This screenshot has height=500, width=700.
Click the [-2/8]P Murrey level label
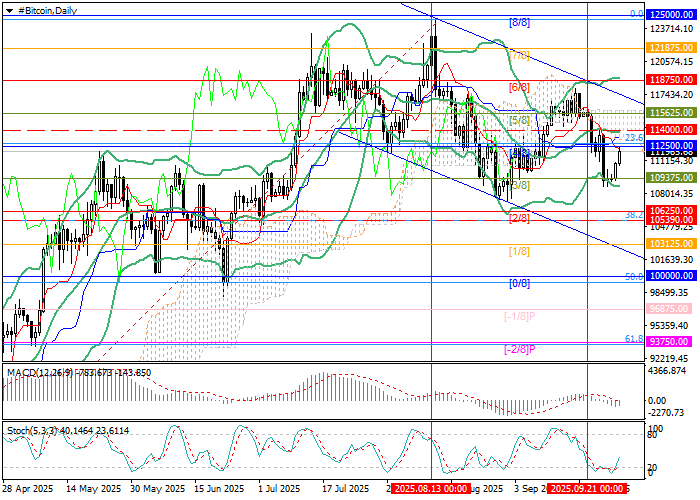519,349
